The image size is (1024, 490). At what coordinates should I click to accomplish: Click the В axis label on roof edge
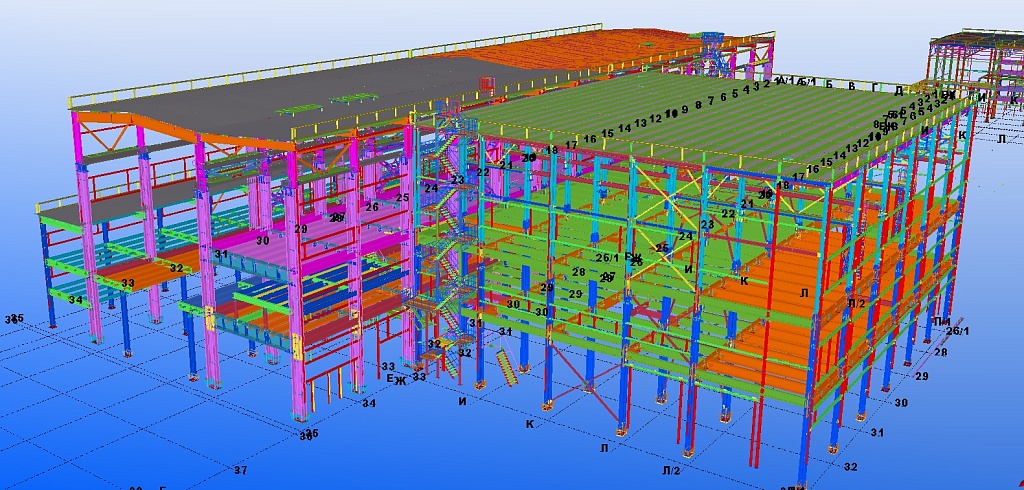pos(851,86)
